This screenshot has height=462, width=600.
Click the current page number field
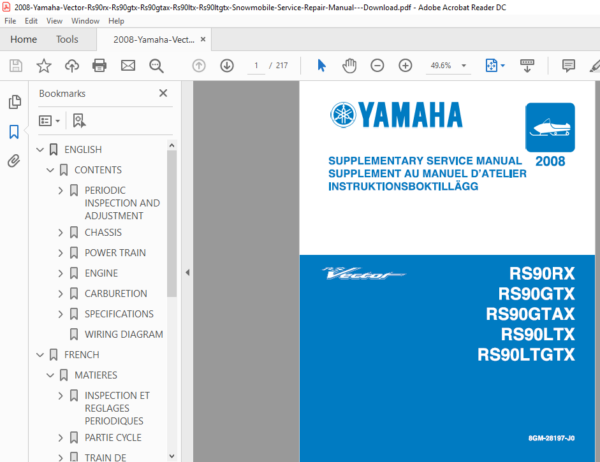(256, 66)
